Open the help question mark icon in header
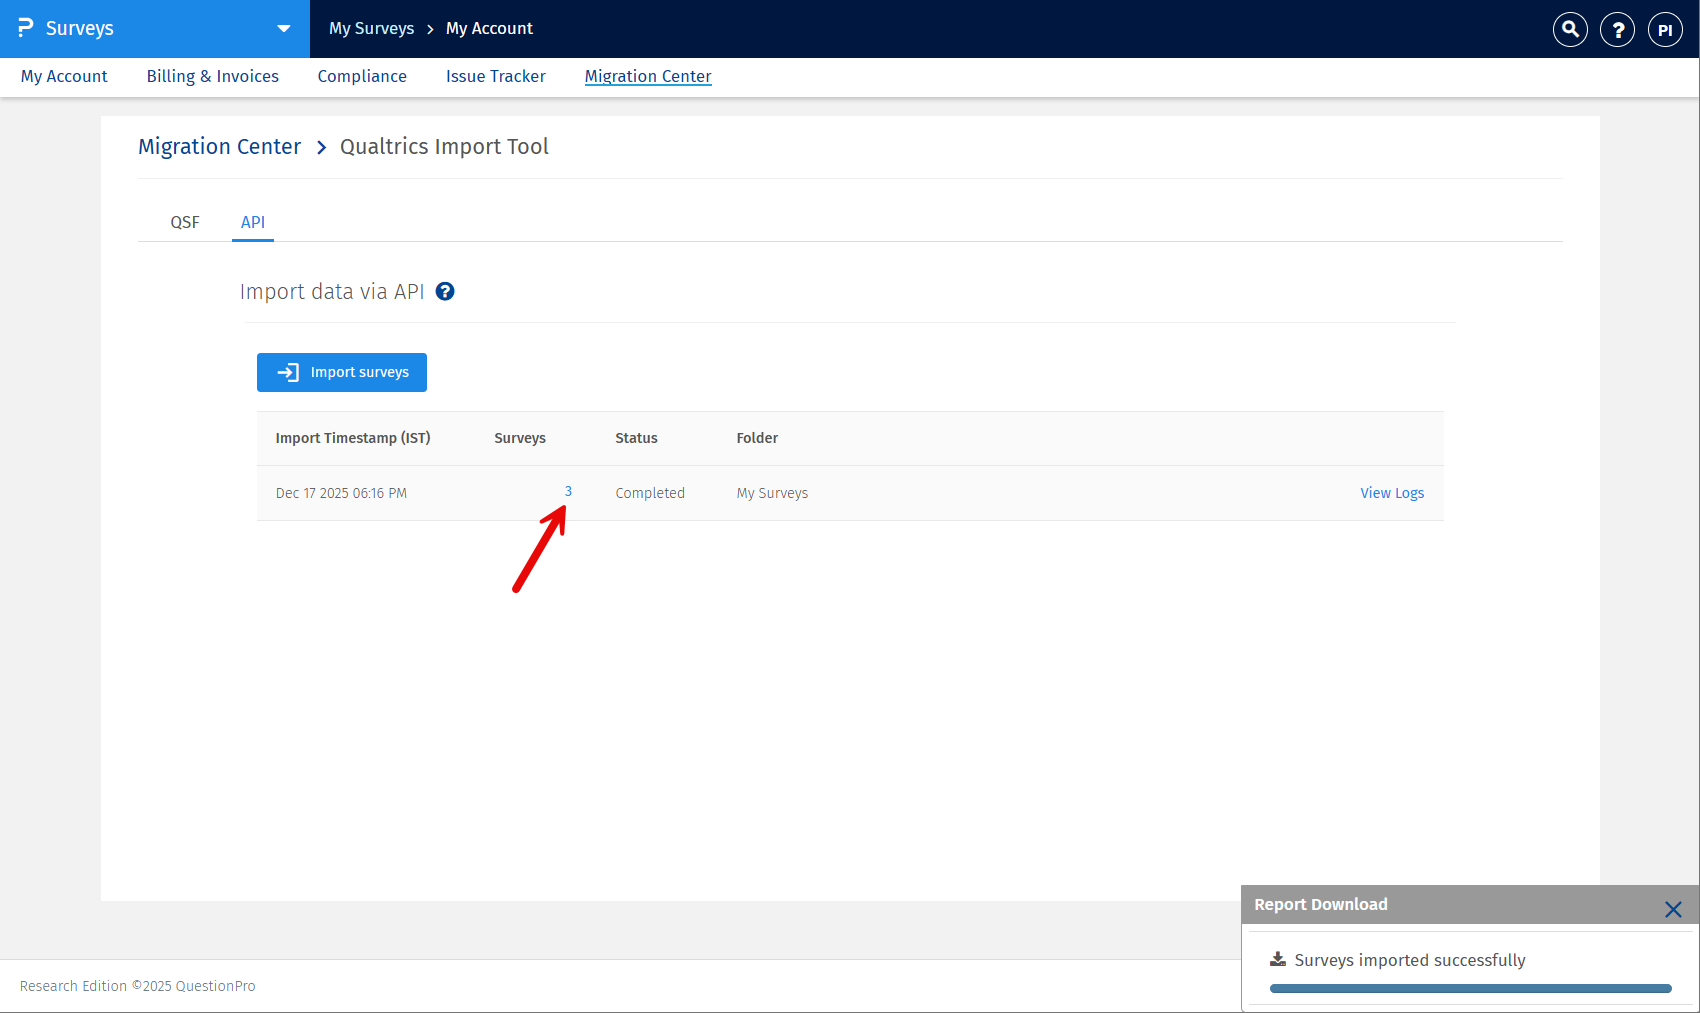The image size is (1700, 1013). coord(1618,29)
